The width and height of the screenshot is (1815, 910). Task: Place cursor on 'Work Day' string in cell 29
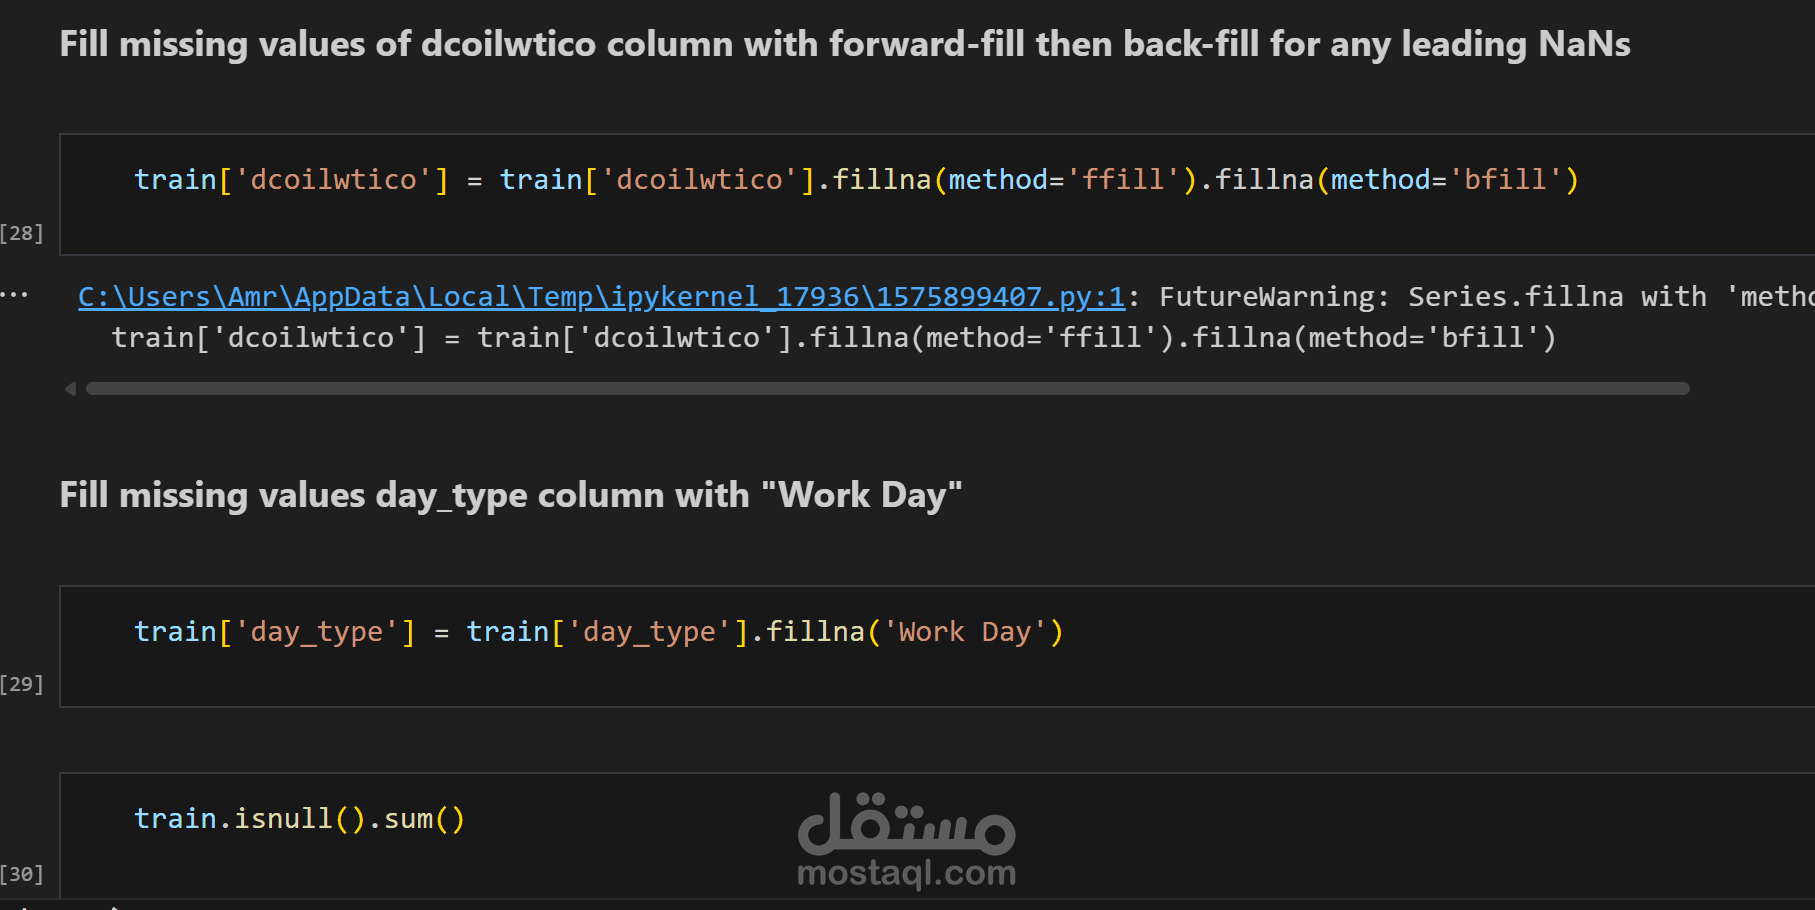(965, 632)
